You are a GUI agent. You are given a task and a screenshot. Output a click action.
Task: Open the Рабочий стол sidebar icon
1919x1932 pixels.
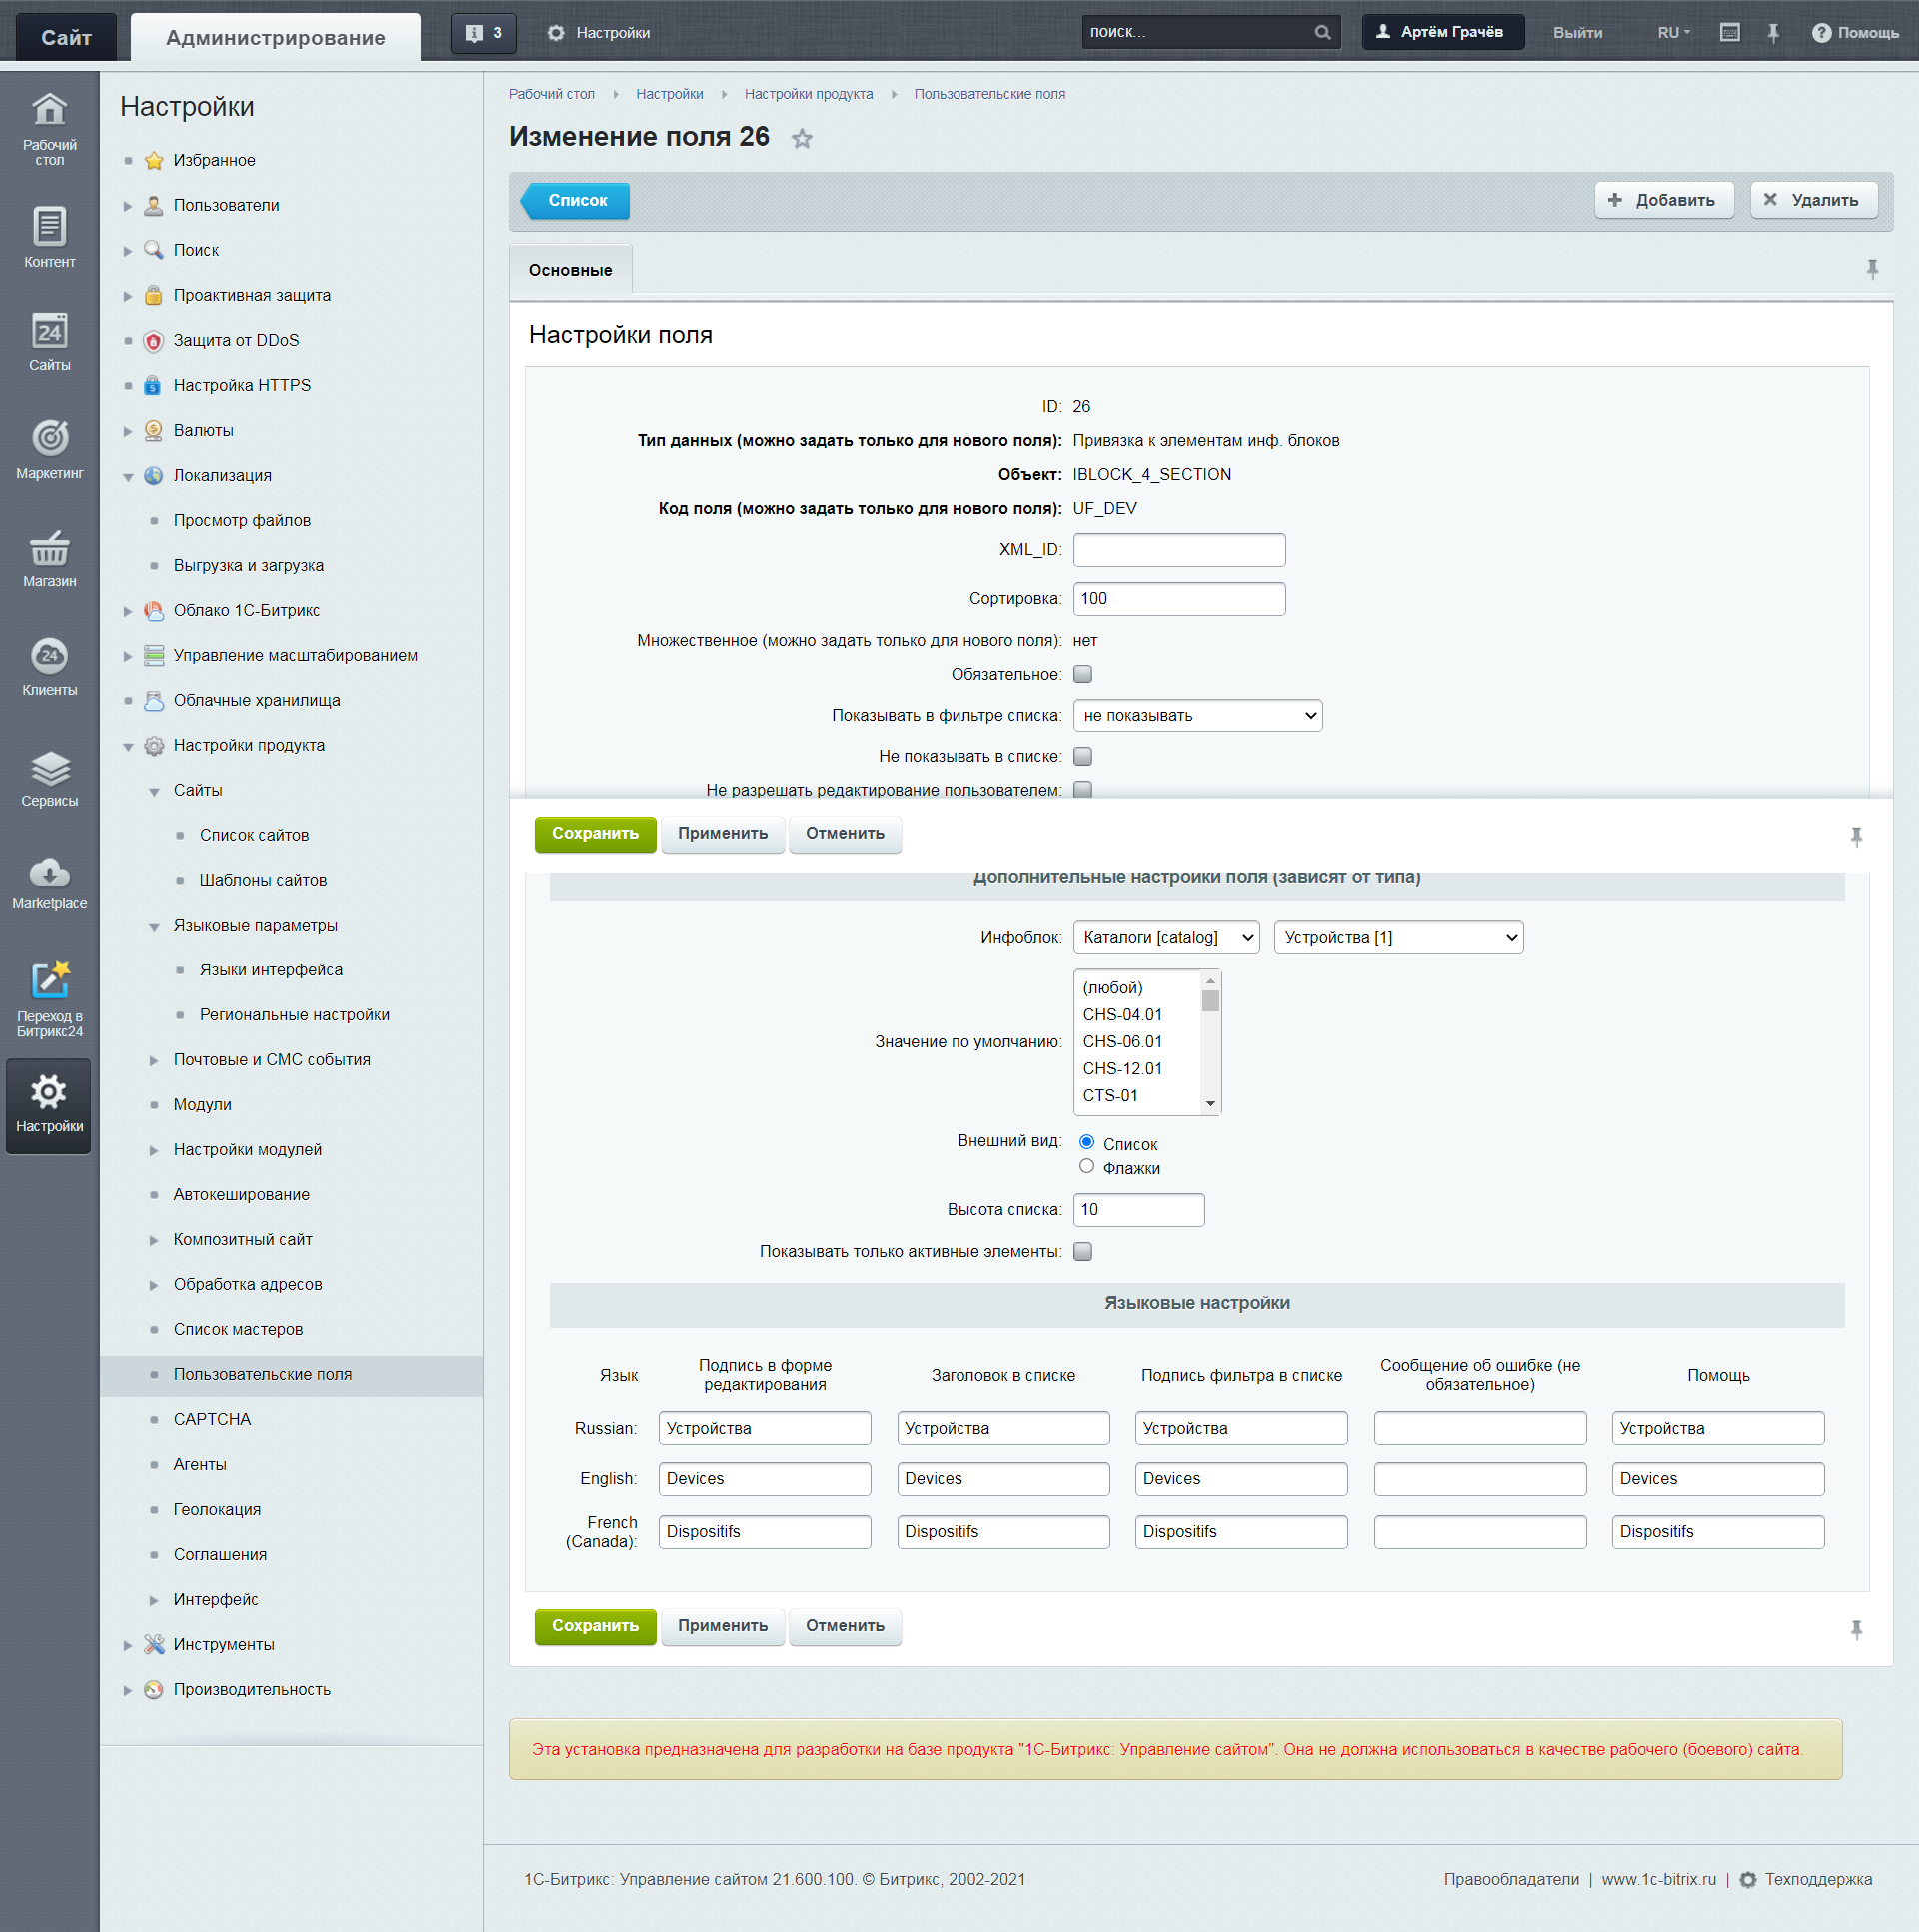49,127
